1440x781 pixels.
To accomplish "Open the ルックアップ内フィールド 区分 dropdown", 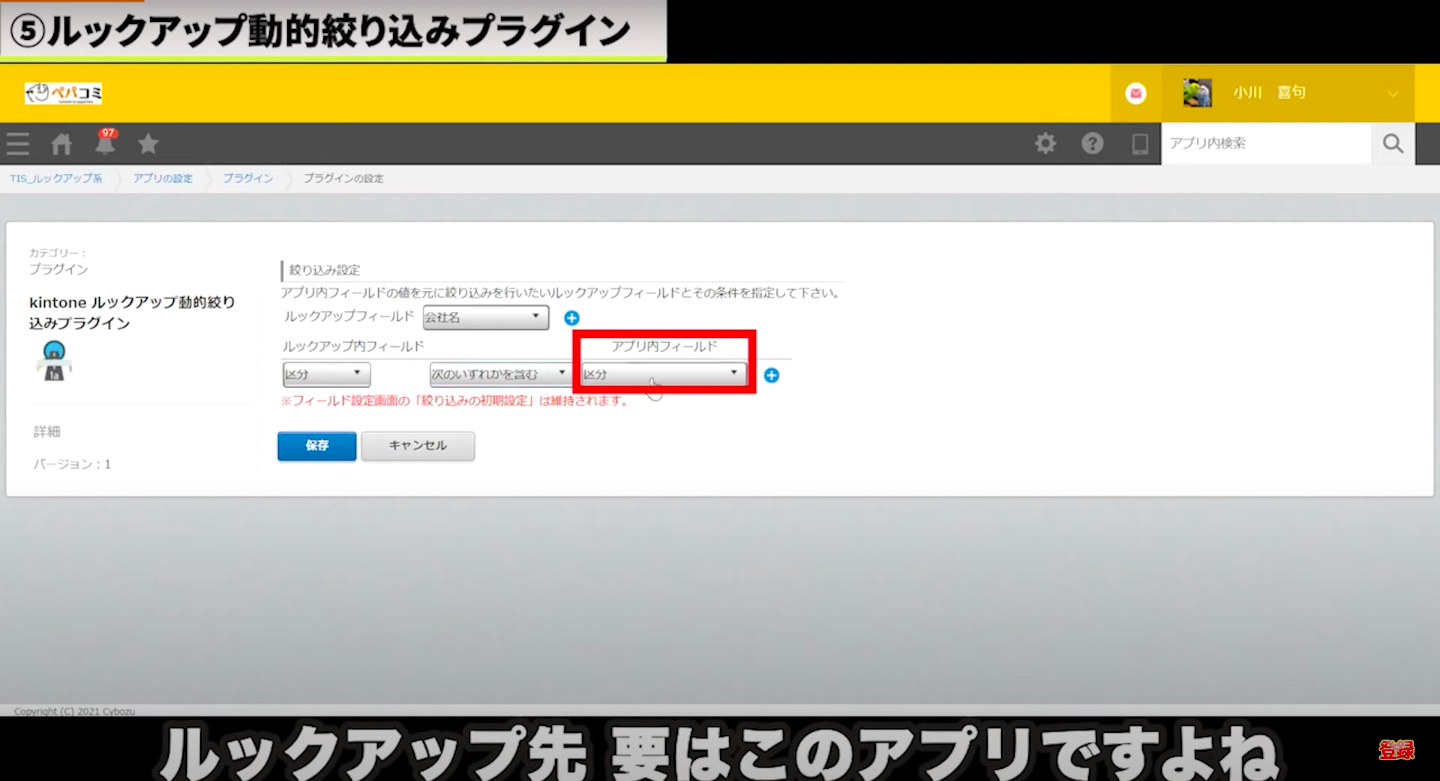I will [x=327, y=375].
